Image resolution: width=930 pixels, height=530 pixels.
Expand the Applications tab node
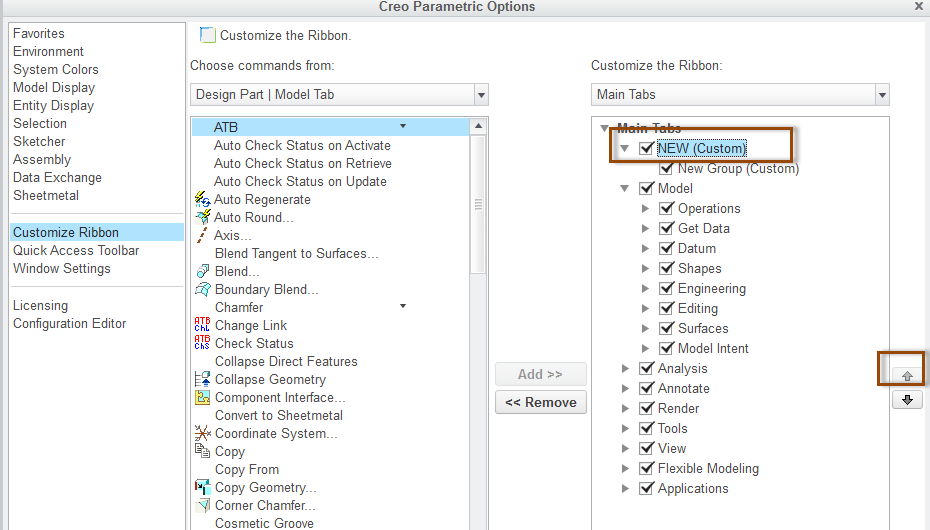[625, 489]
